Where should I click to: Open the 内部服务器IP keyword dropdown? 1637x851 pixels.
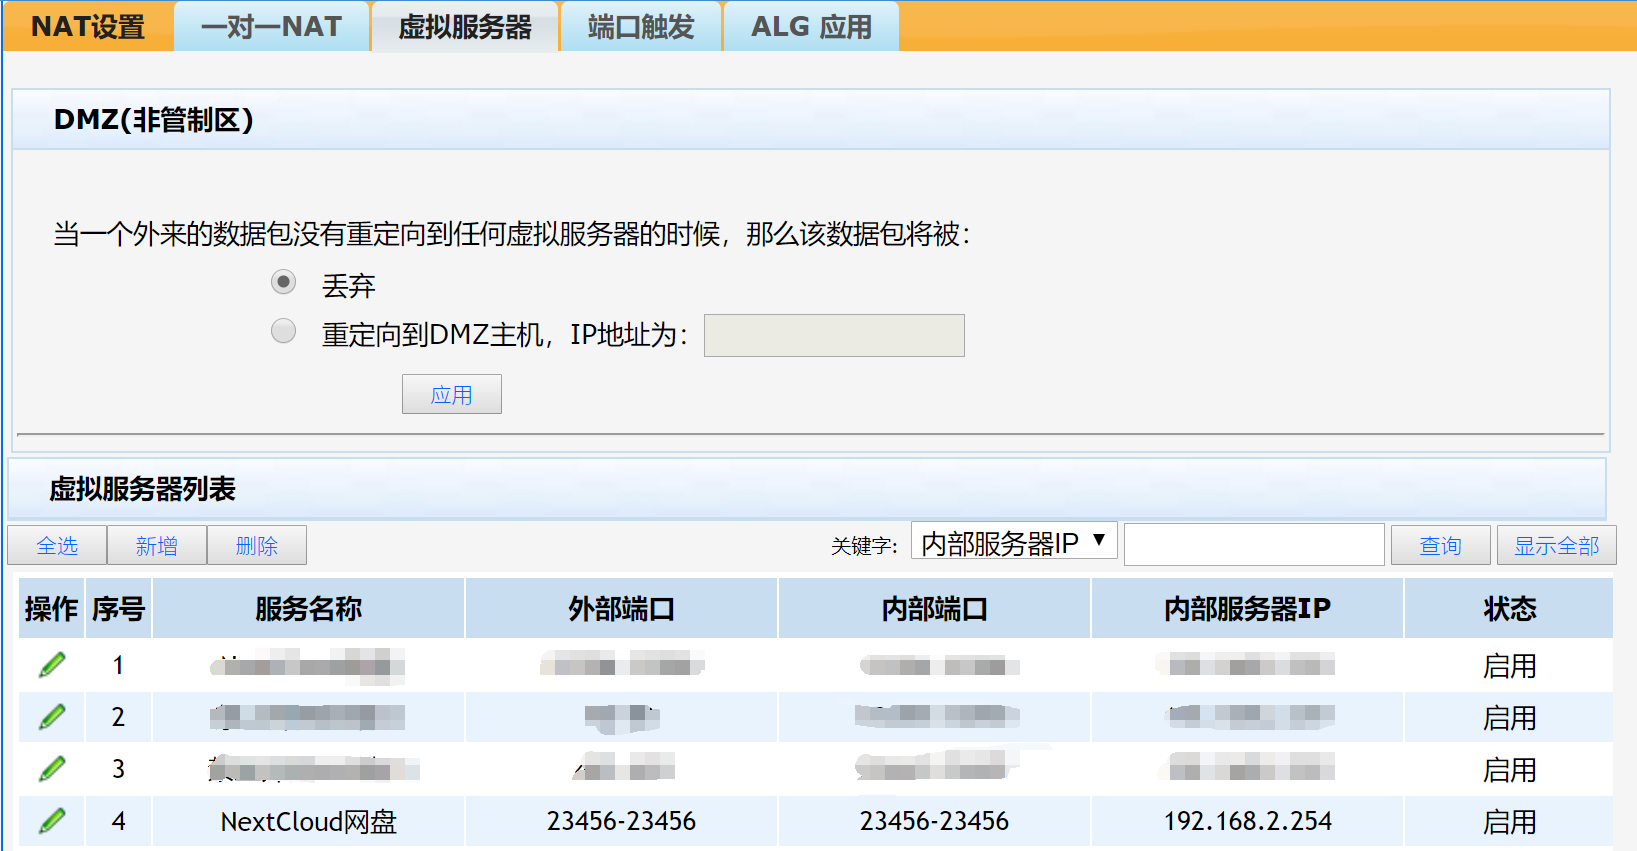point(1013,542)
